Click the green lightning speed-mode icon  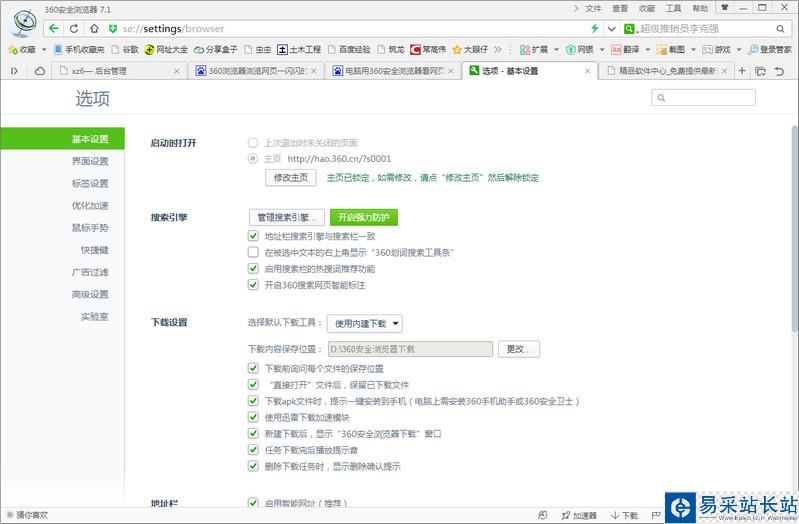point(595,29)
